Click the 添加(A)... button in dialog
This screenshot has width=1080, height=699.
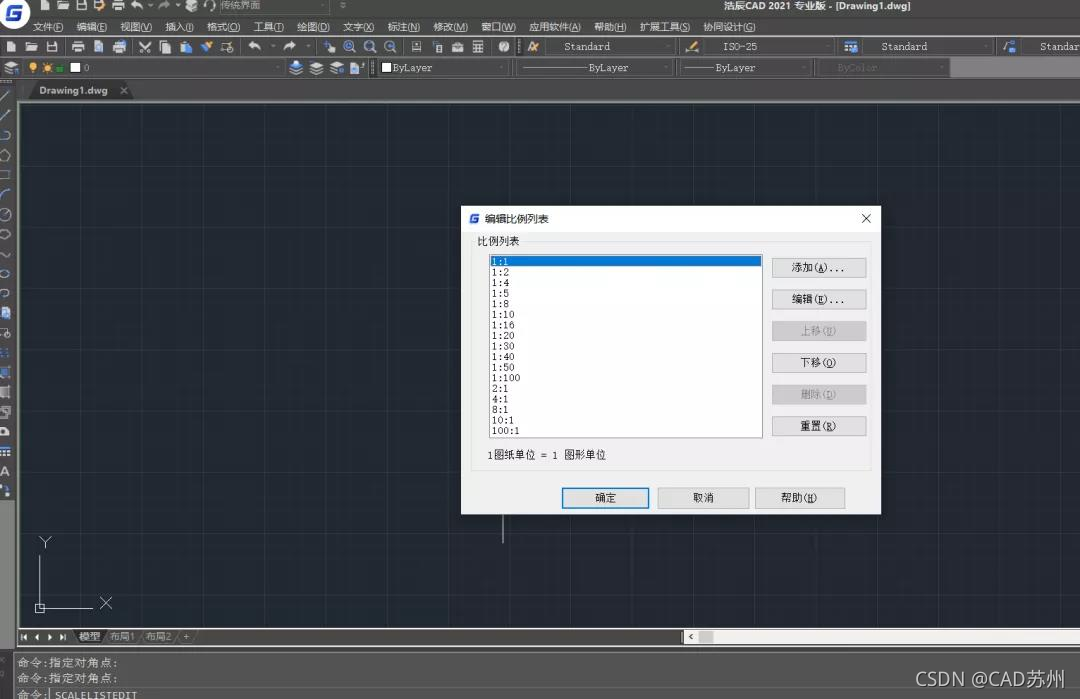tap(818, 268)
